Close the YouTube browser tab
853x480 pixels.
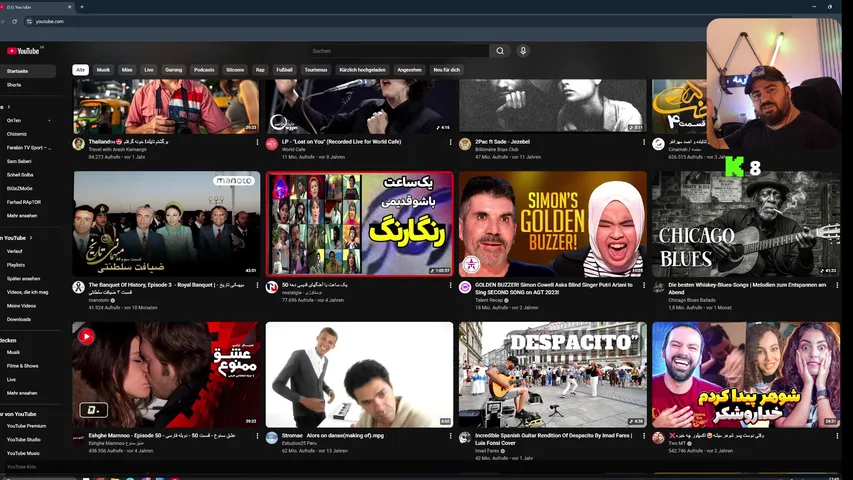pyautogui.click(x=70, y=7)
